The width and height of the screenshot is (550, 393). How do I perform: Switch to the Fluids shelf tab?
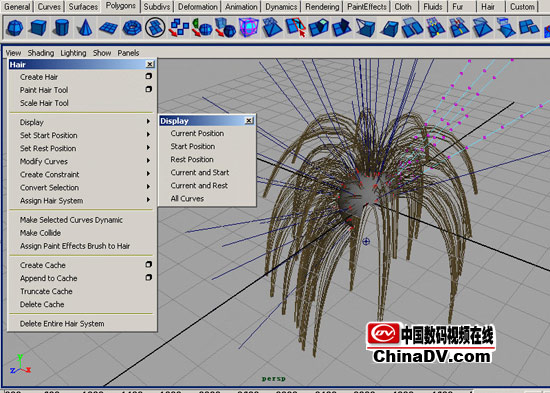click(433, 7)
